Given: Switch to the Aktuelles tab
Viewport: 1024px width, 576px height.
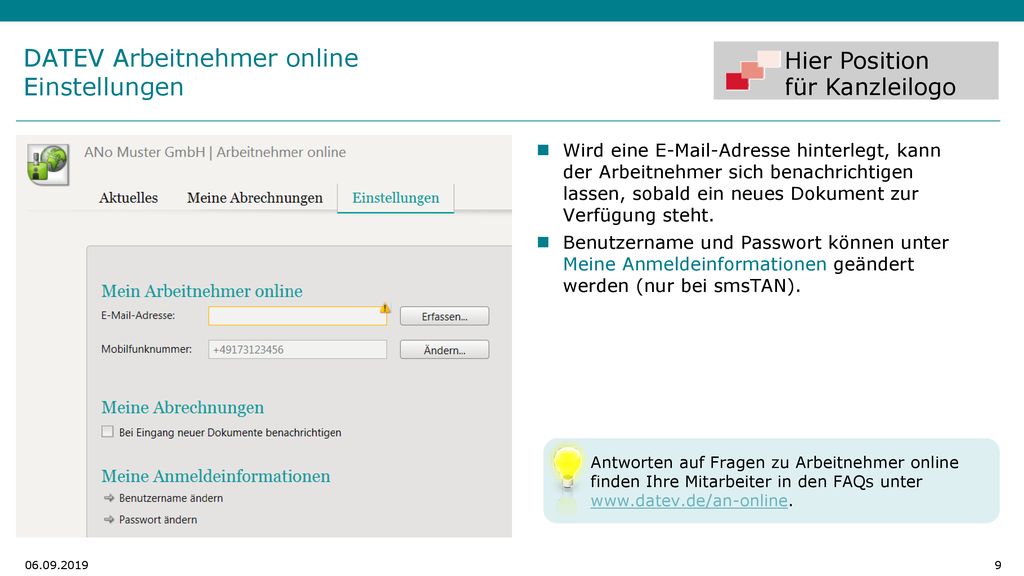Looking at the screenshot, I should (128, 198).
